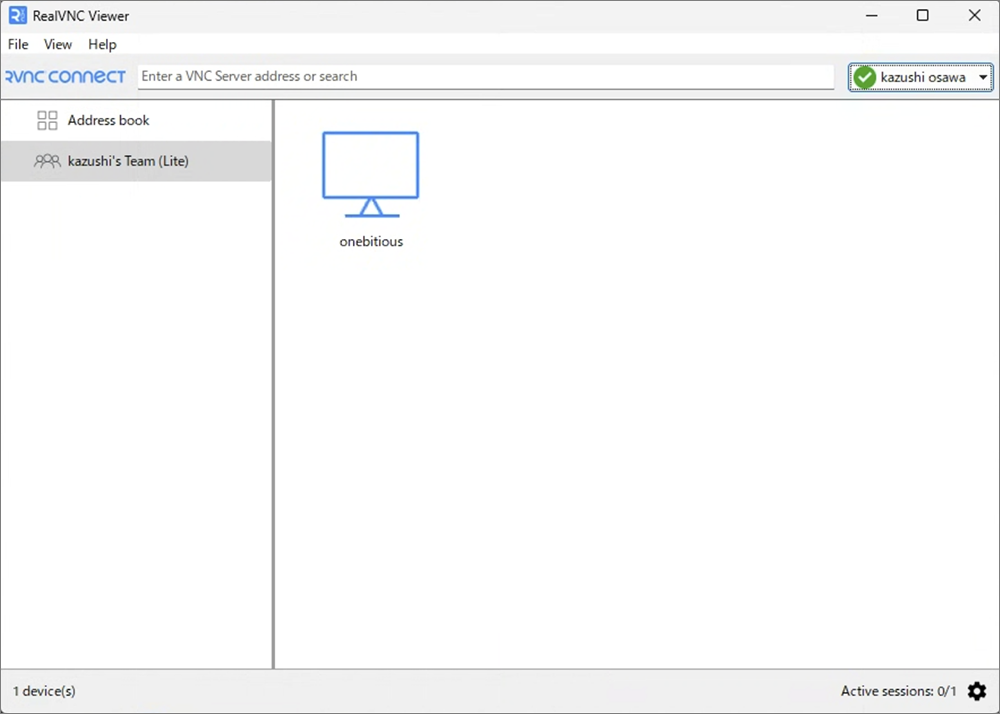
Task: Close the RealVNC Viewer window
Action: (x=974, y=15)
